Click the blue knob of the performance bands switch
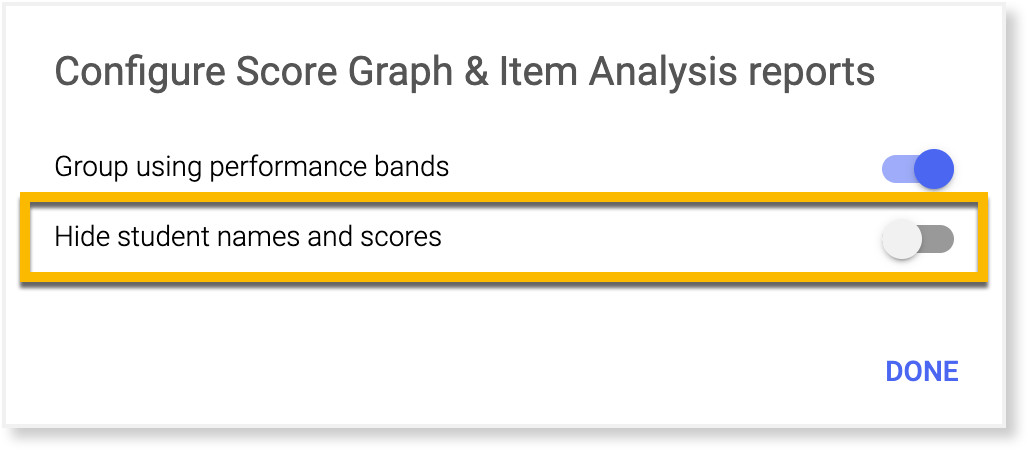 (934, 169)
